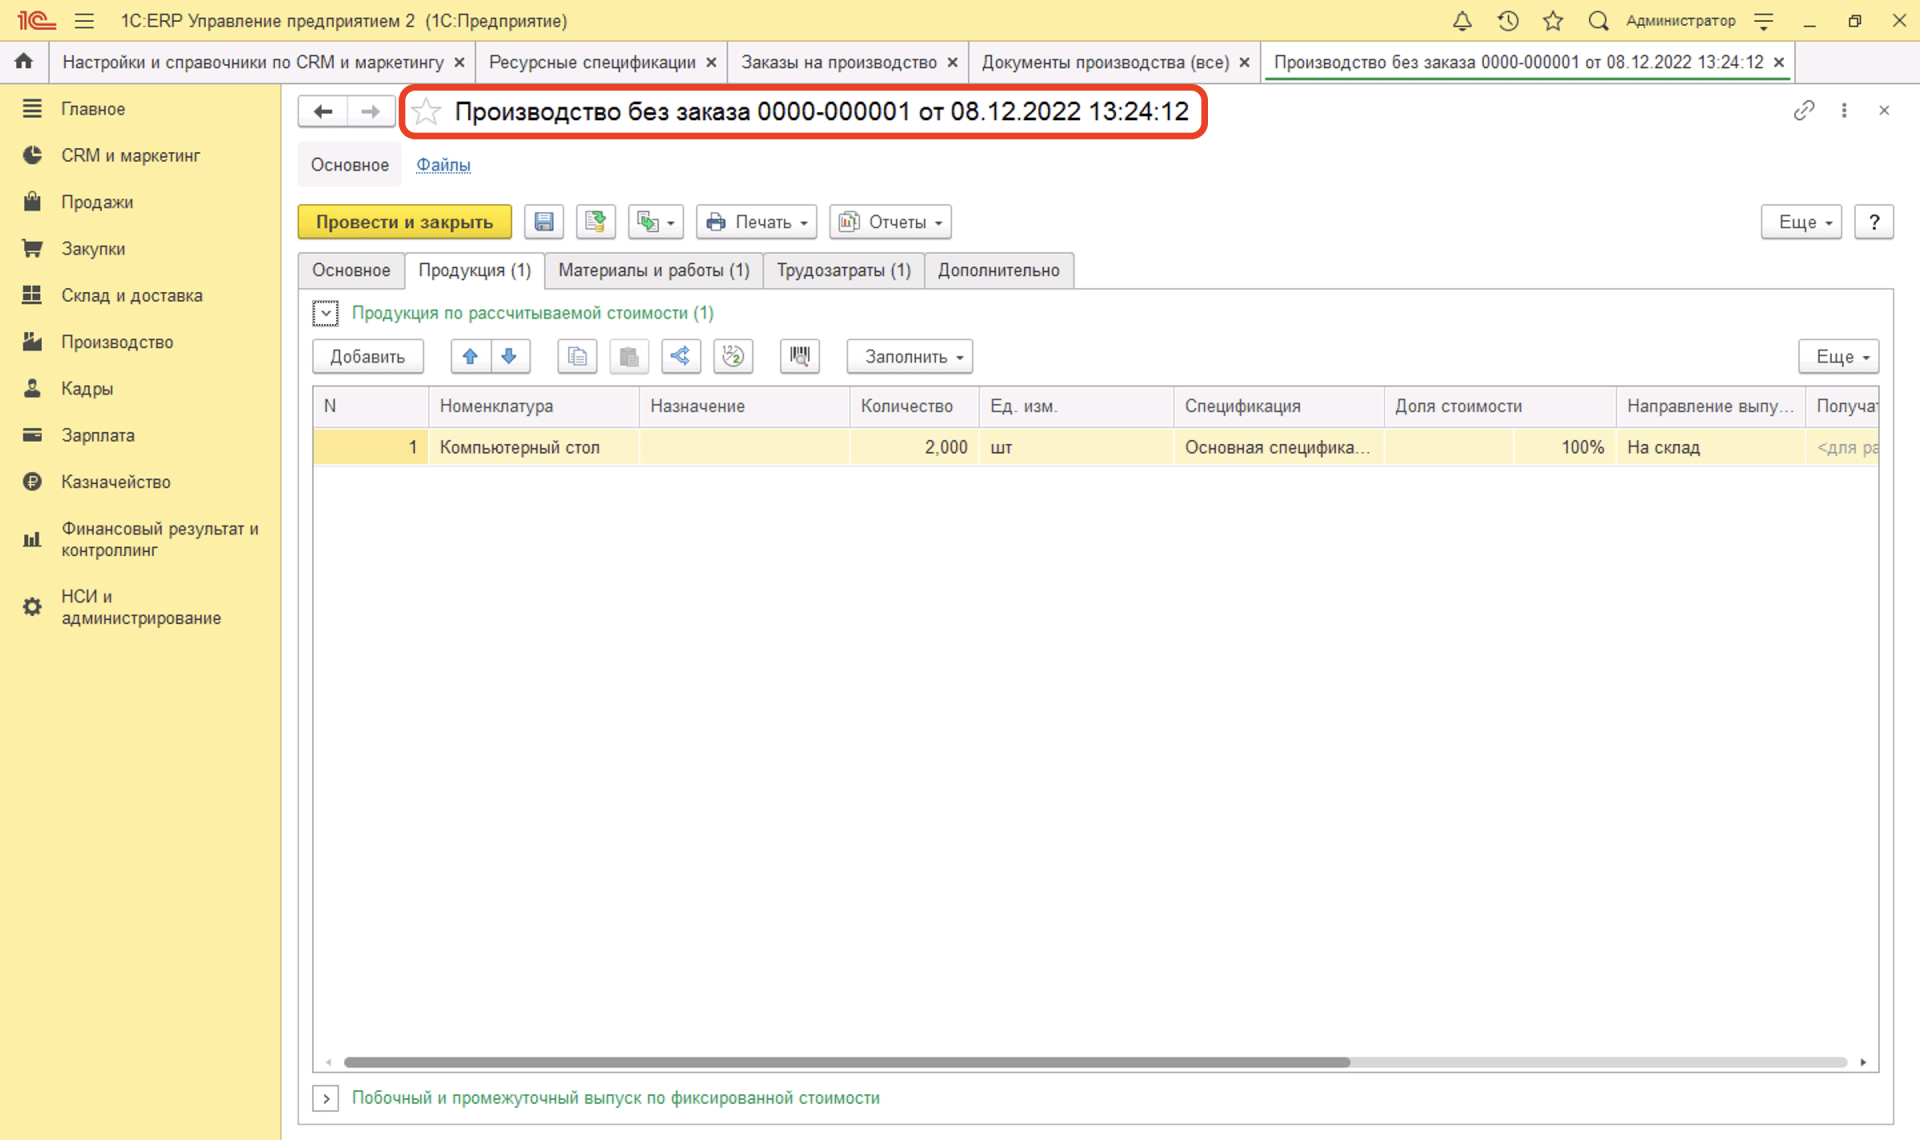The image size is (1920, 1140).
Task: Open notifications bell icon
Action: tap(1462, 21)
